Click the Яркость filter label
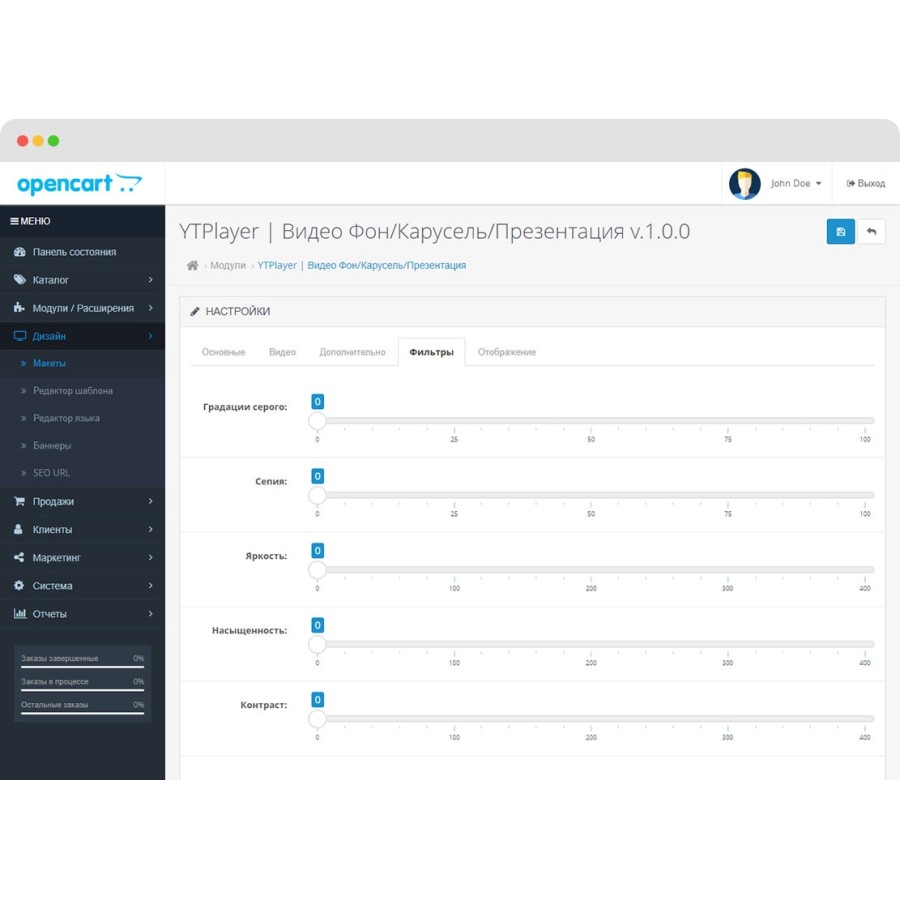This screenshot has width=900, height=900. (x=266, y=556)
